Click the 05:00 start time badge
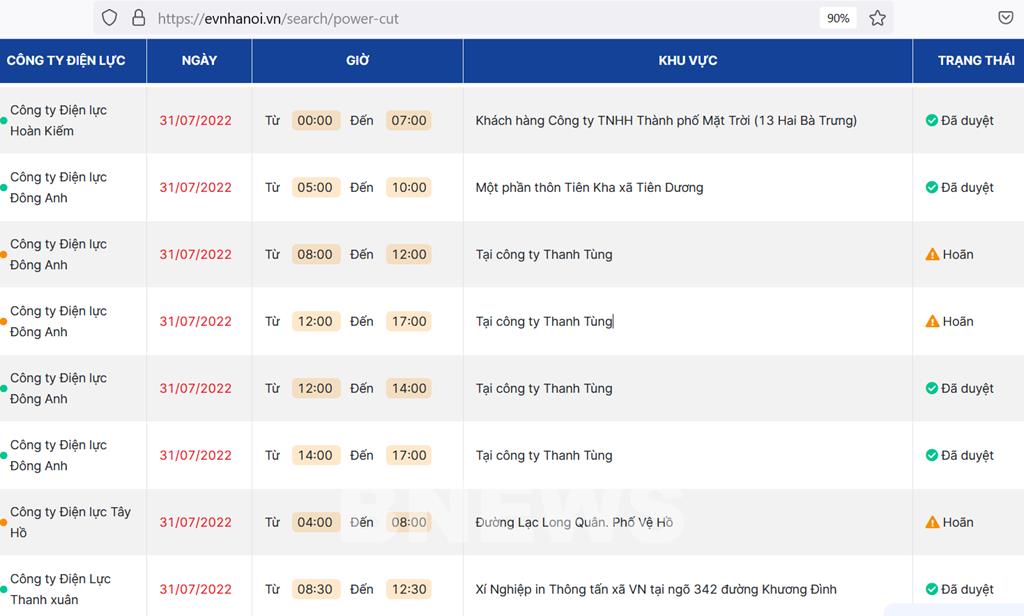Screen dimensions: 1024x616 (x=315, y=187)
